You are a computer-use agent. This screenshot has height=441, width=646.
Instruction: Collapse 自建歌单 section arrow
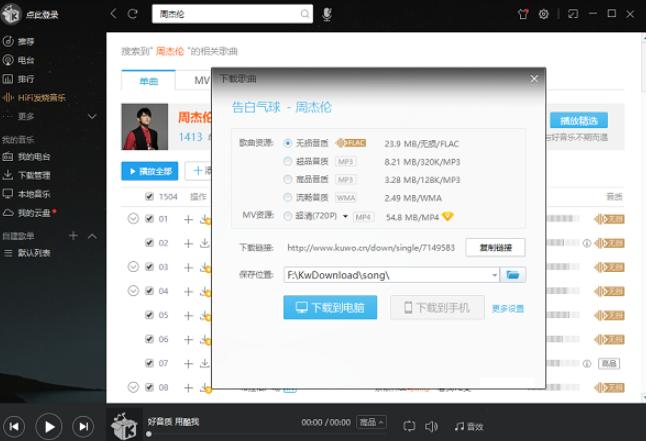pos(92,236)
